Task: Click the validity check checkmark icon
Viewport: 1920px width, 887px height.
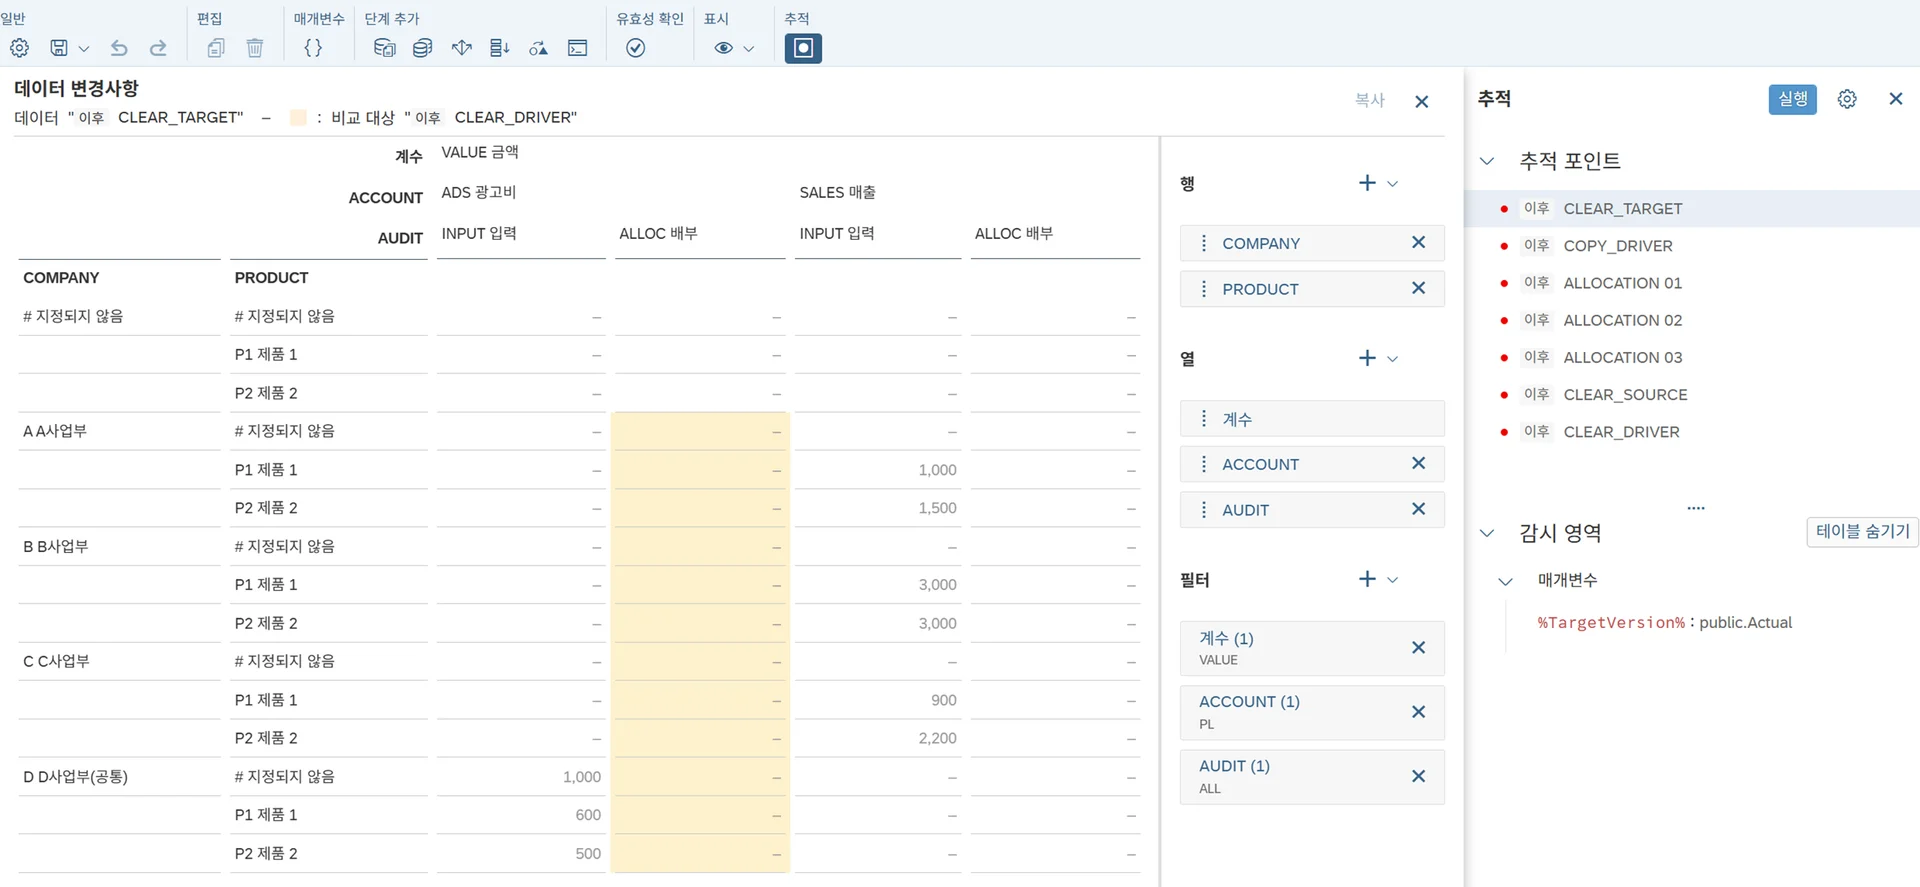Action: coord(635,48)
